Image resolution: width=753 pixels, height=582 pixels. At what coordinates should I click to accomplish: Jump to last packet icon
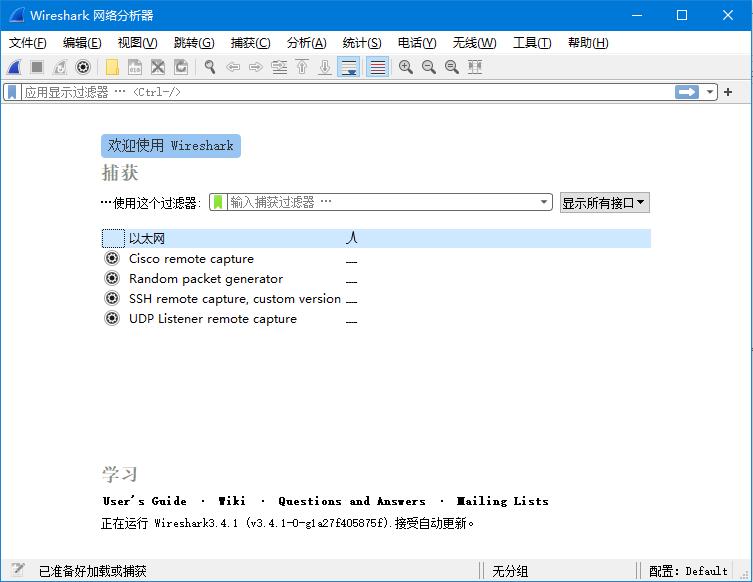[x=325, y=67]
